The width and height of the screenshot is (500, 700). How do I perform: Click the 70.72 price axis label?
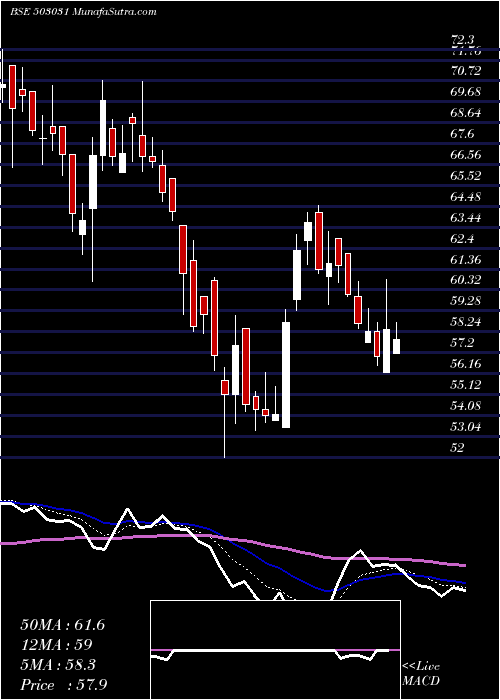[x=467, y=71]
